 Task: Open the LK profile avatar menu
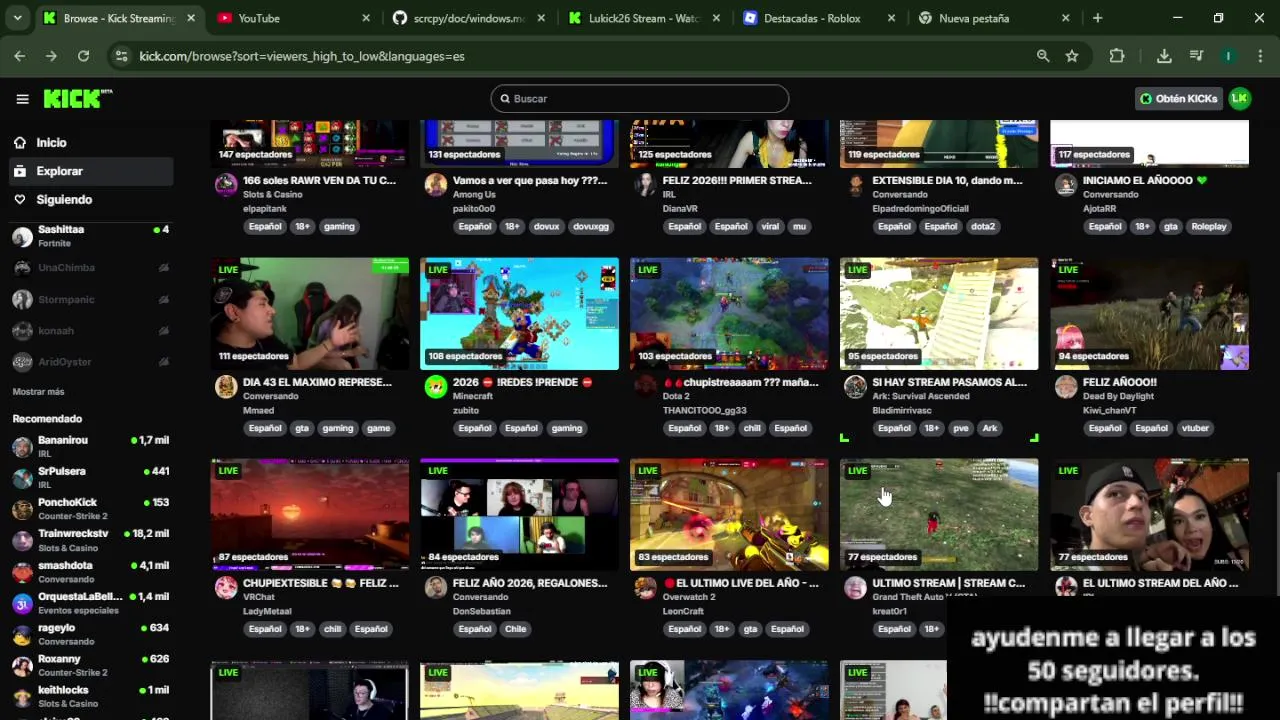click(1240, 98)
